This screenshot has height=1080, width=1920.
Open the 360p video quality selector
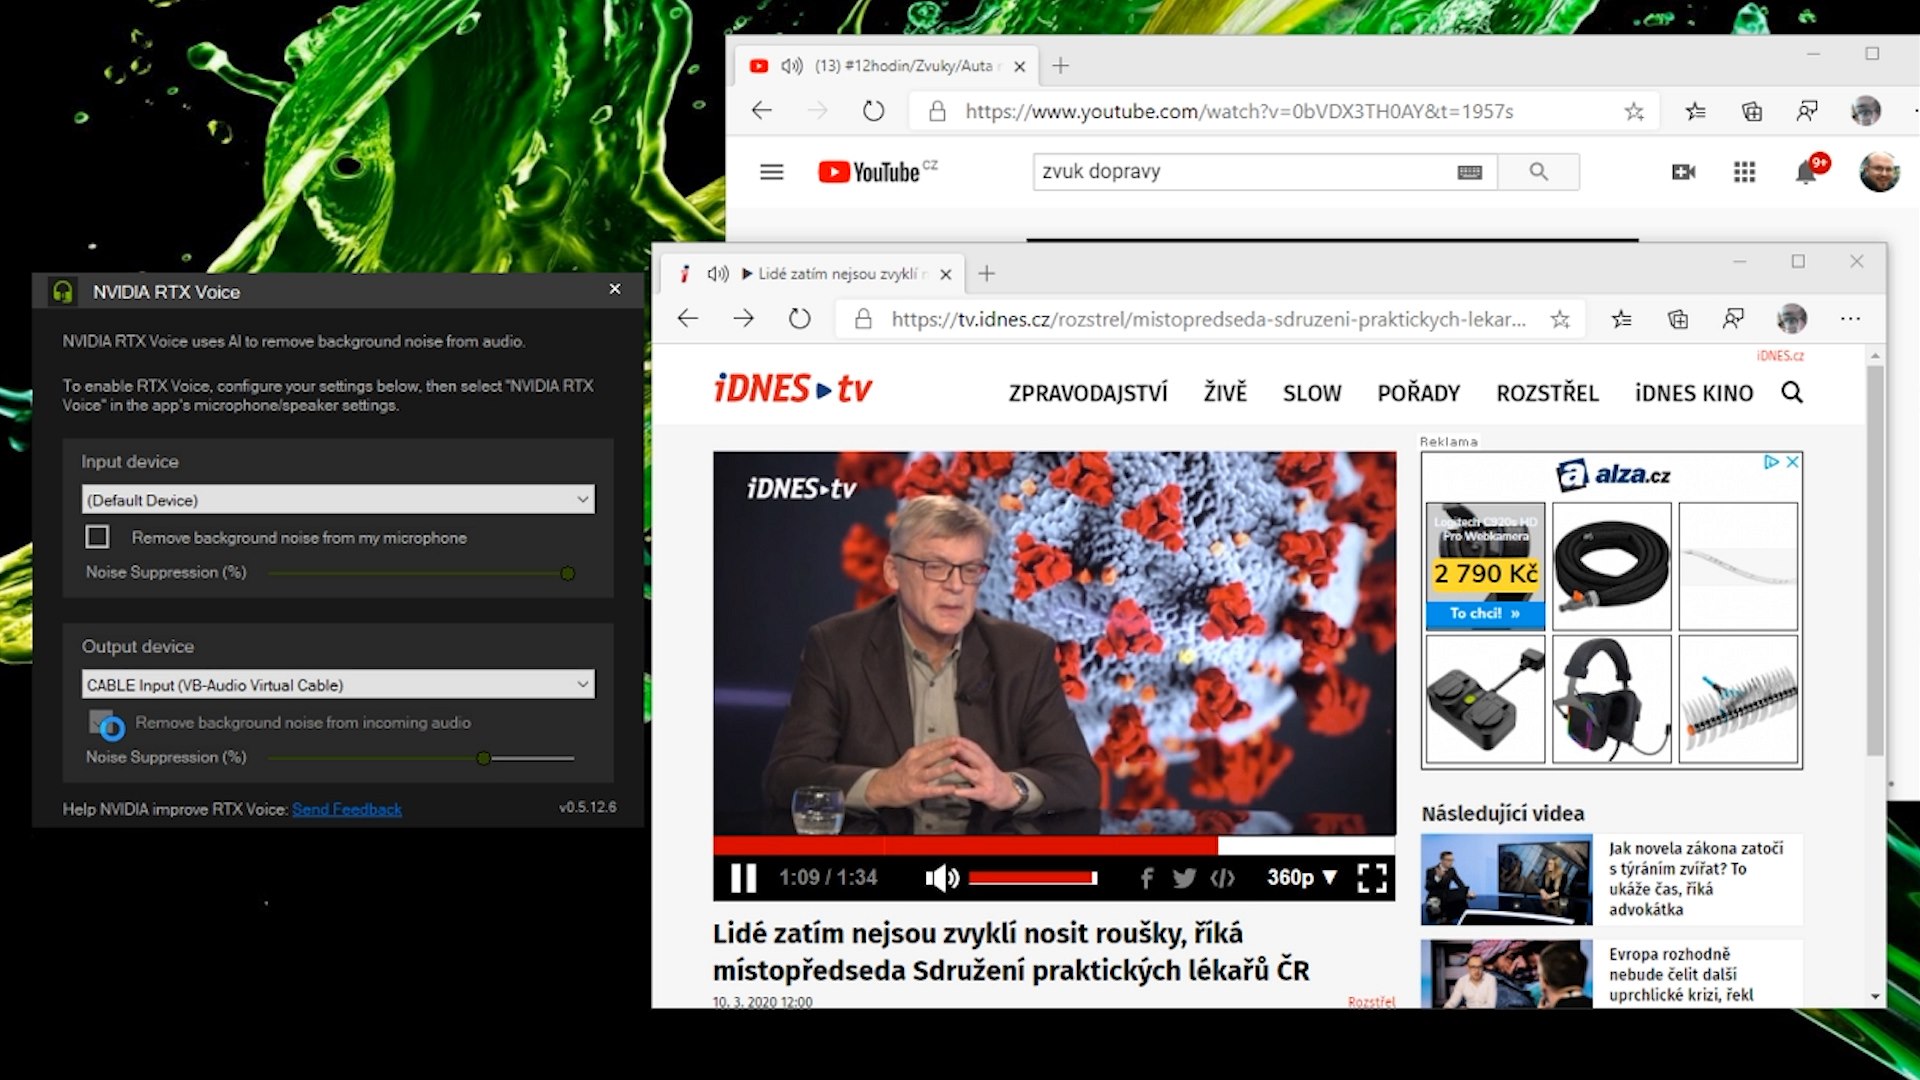pyautogui.click(x=1301, y=878)
